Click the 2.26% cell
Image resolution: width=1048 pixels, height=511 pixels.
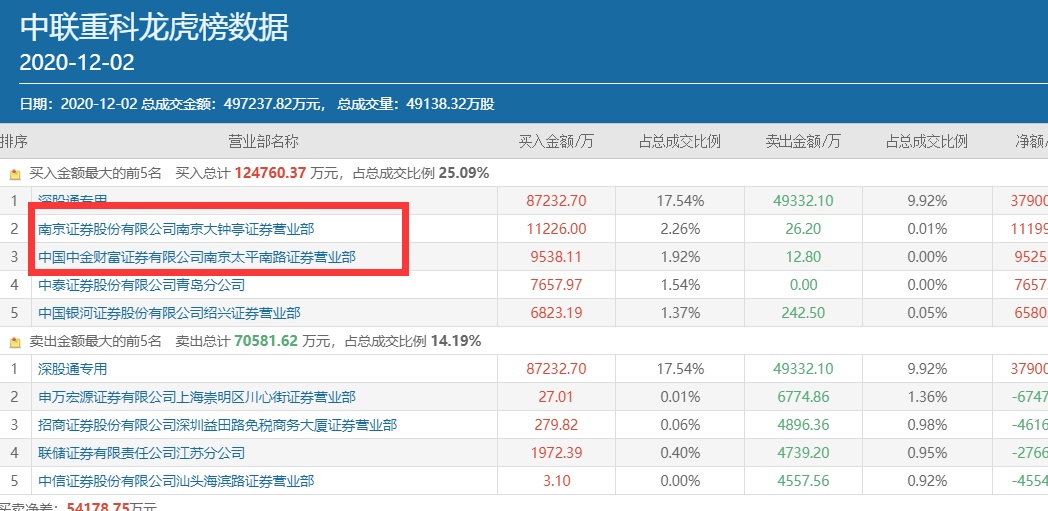(680, 229)
